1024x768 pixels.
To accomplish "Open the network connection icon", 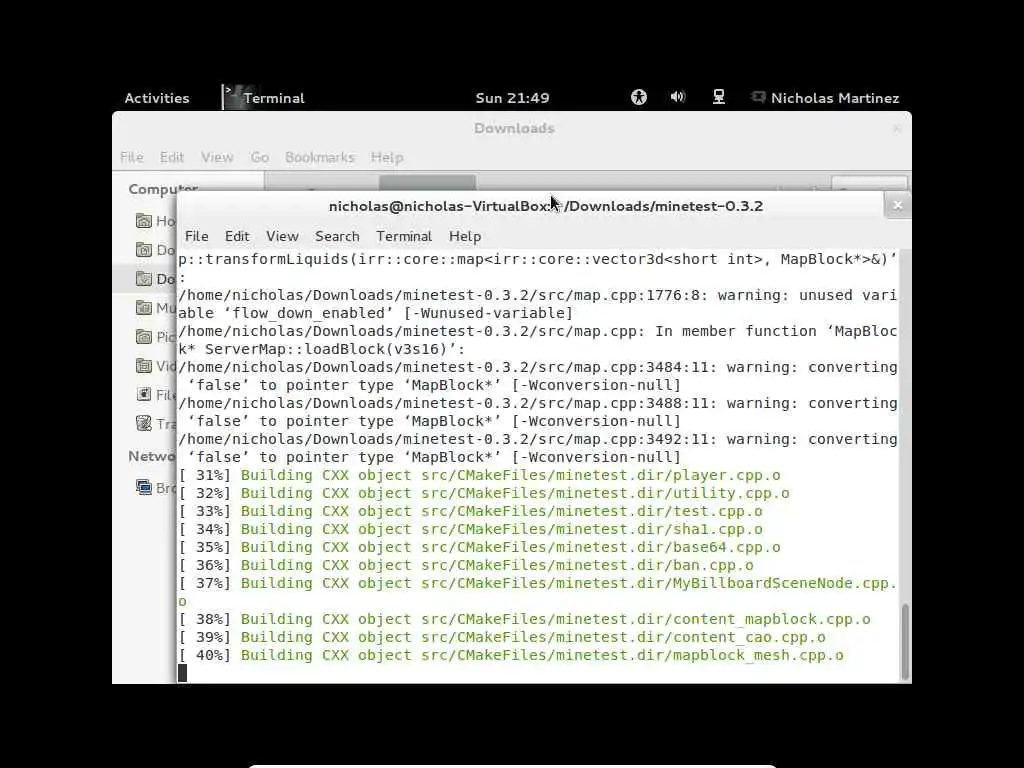I will [x=719, y=97].
